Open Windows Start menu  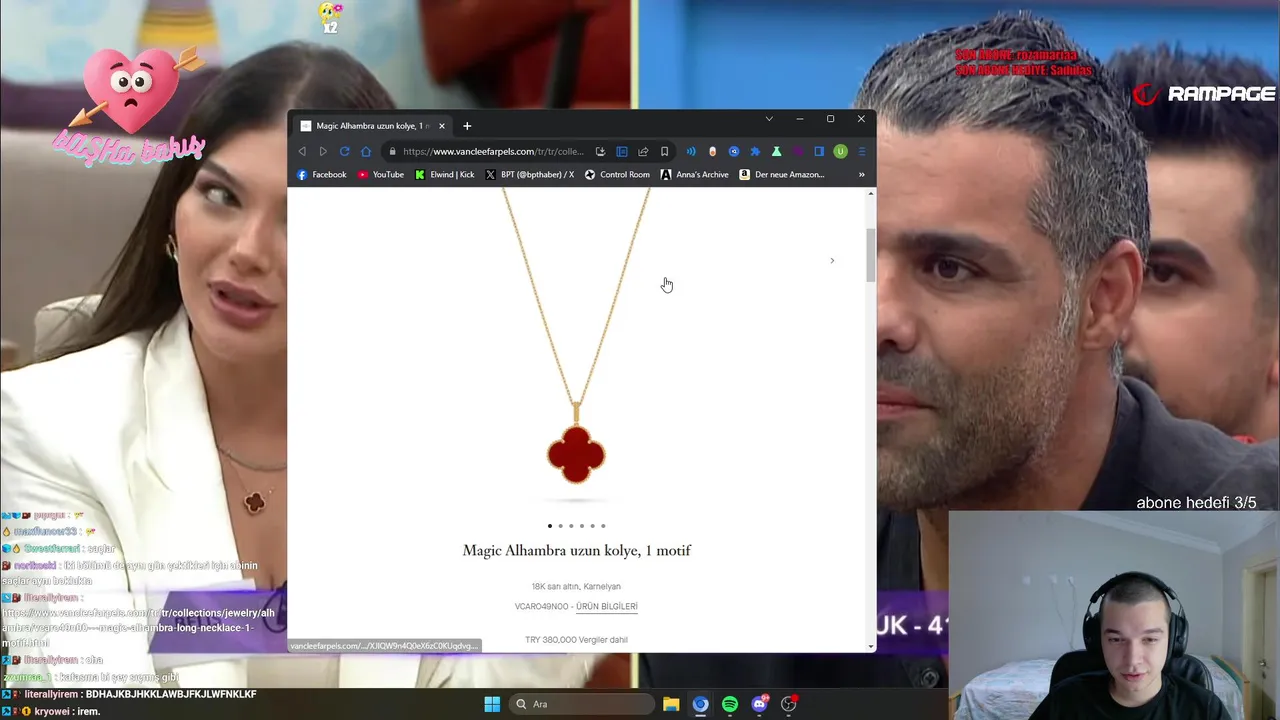(492, 704)
